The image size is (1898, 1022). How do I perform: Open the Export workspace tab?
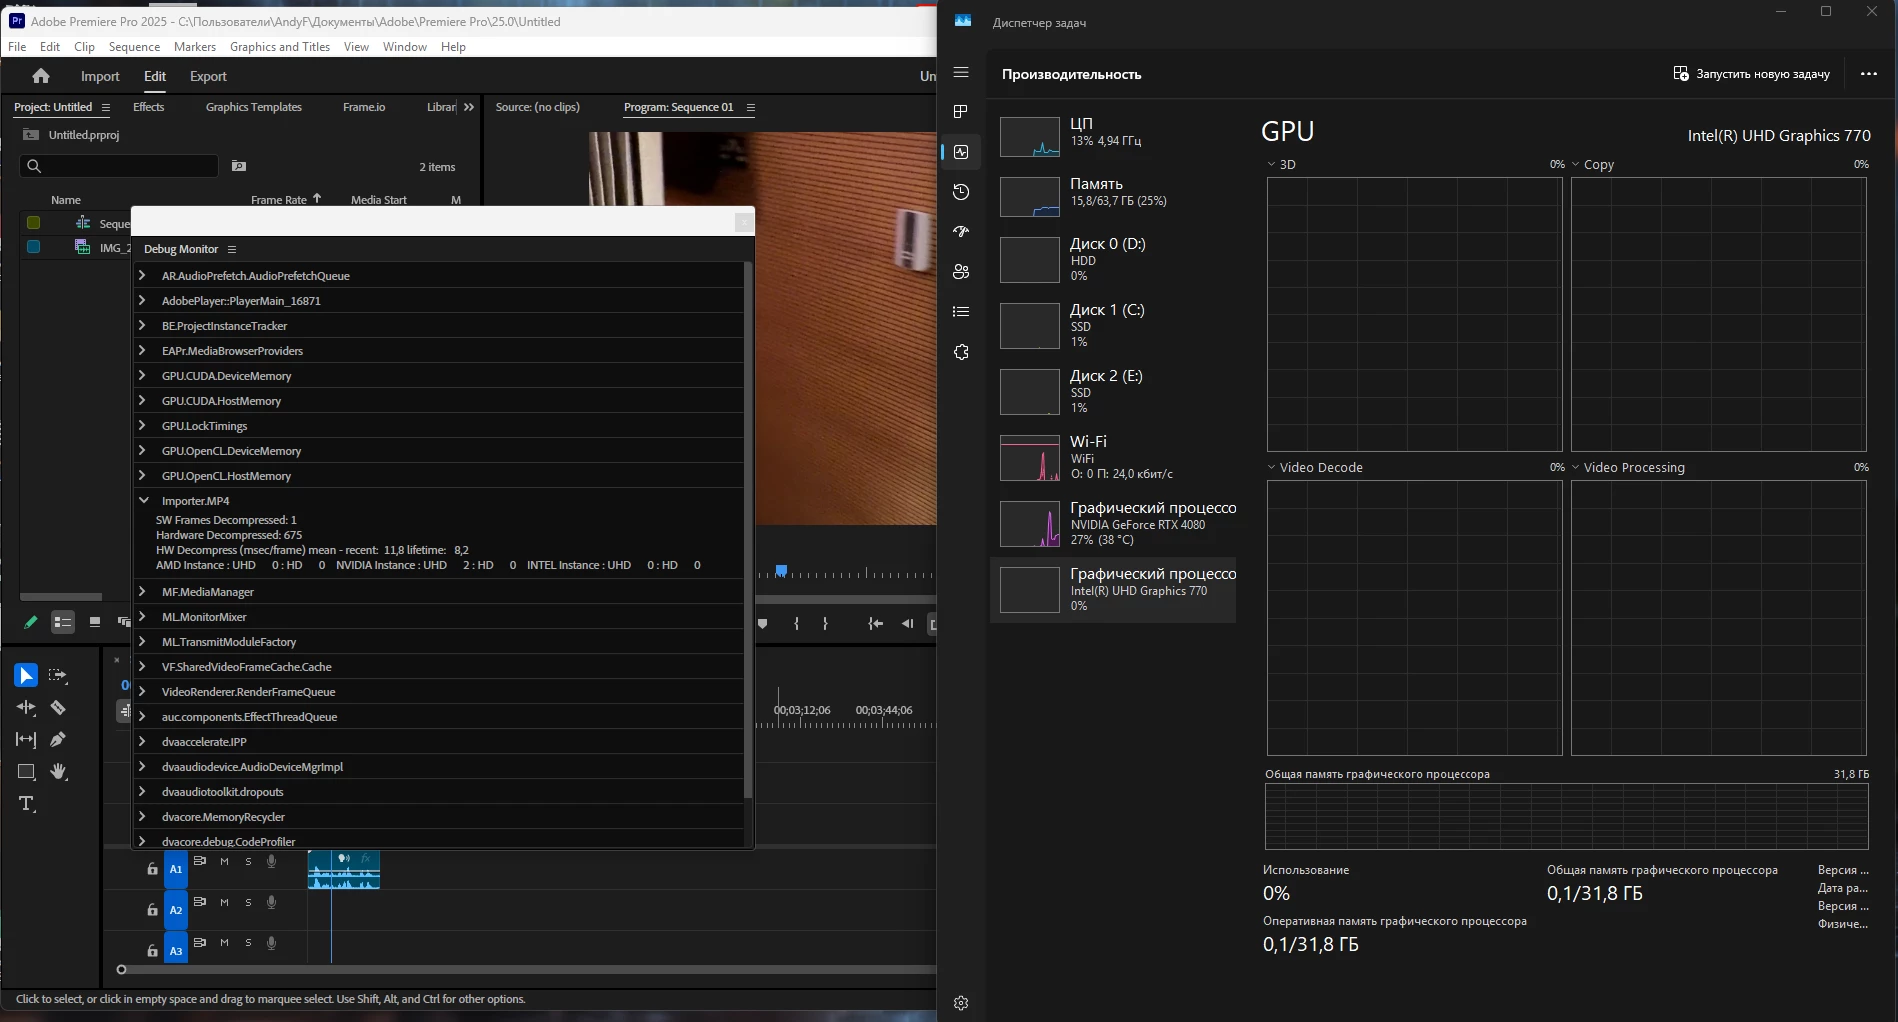click(x=208, y=76)
